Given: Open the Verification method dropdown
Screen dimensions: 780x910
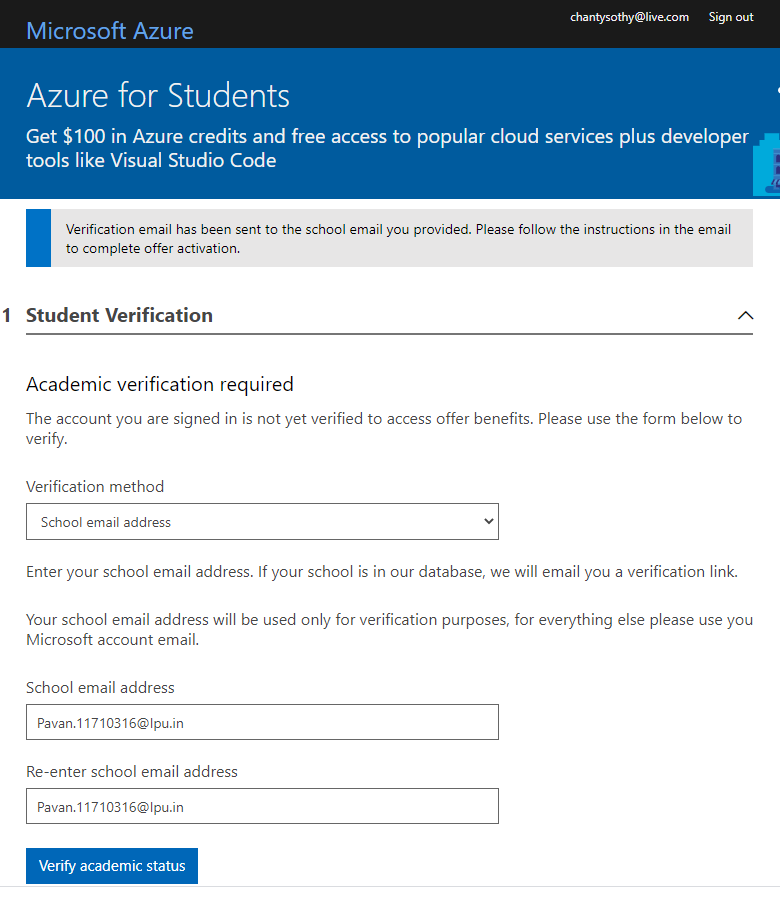Looking at the screenshot, I should point(262,521).
